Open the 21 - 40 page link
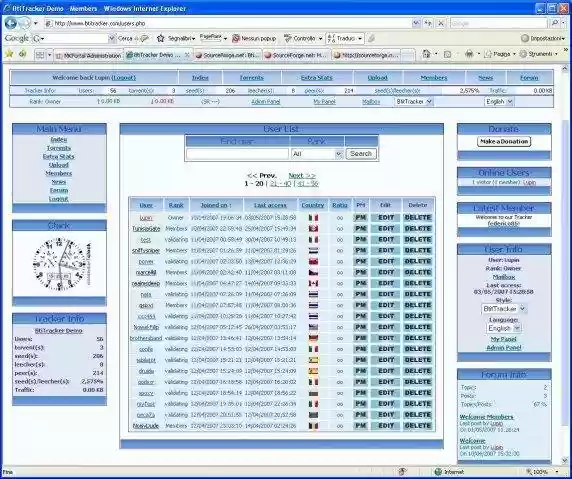The width and height of the screenshot is (572, 479). pos(281,184)
